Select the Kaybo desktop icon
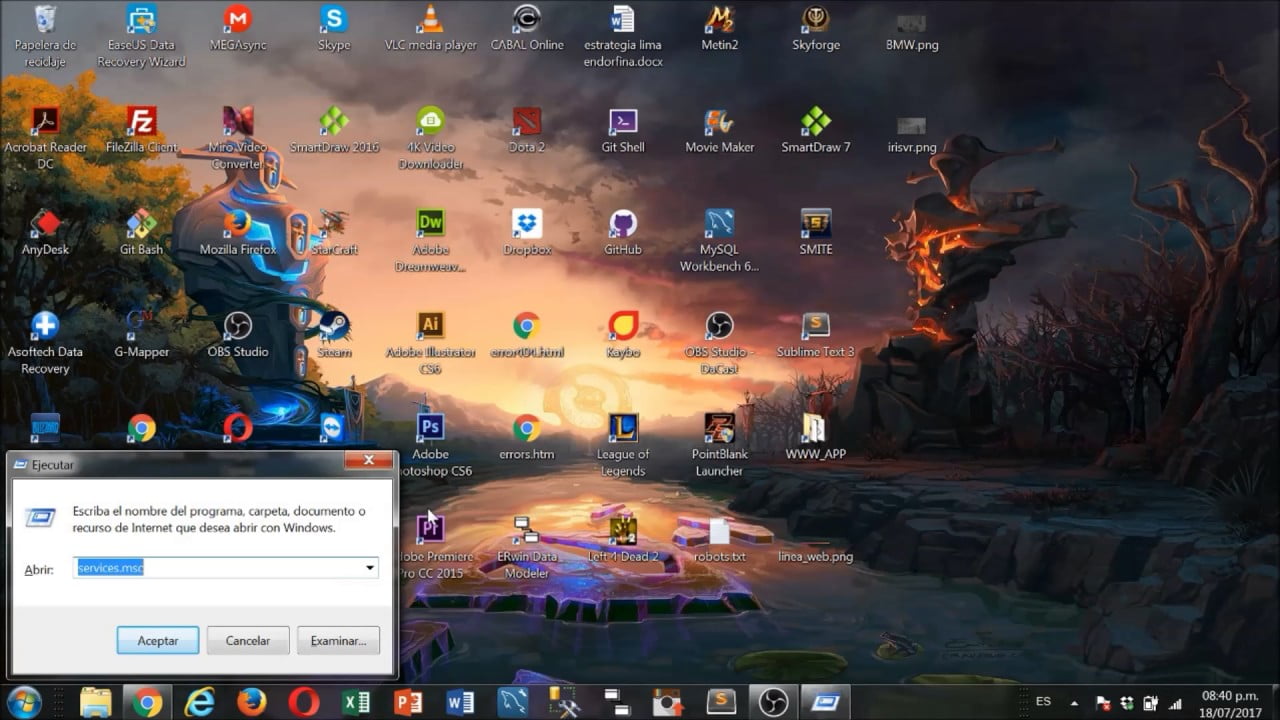The height and width of the screenshot is (720, 1280). (x=623, y=335)
